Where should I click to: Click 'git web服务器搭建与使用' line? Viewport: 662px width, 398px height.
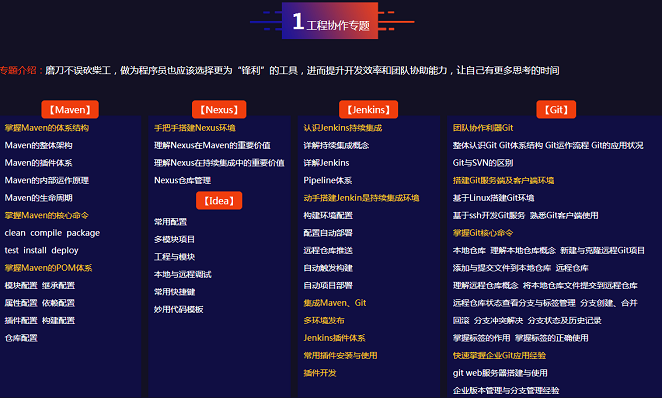(x=500, y=373)
